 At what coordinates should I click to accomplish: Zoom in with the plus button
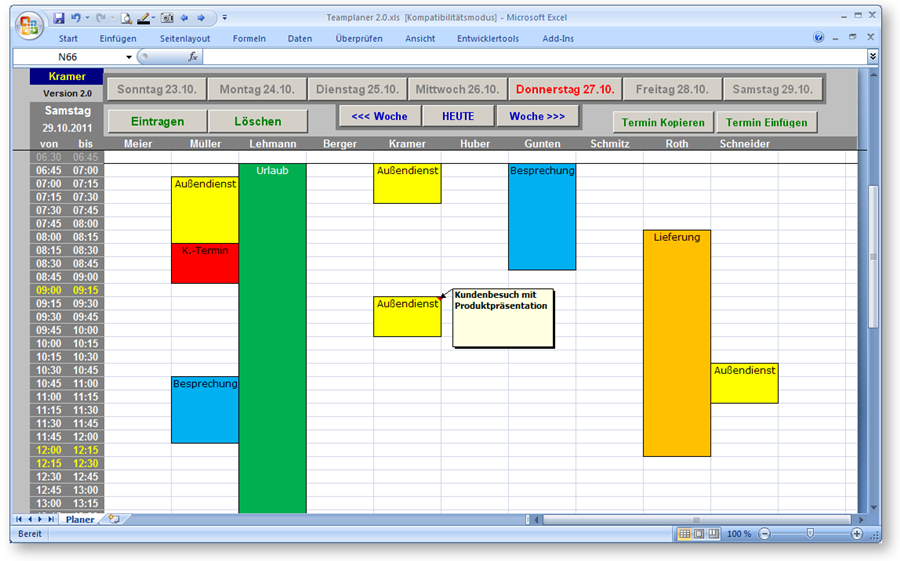pos(857,533)
